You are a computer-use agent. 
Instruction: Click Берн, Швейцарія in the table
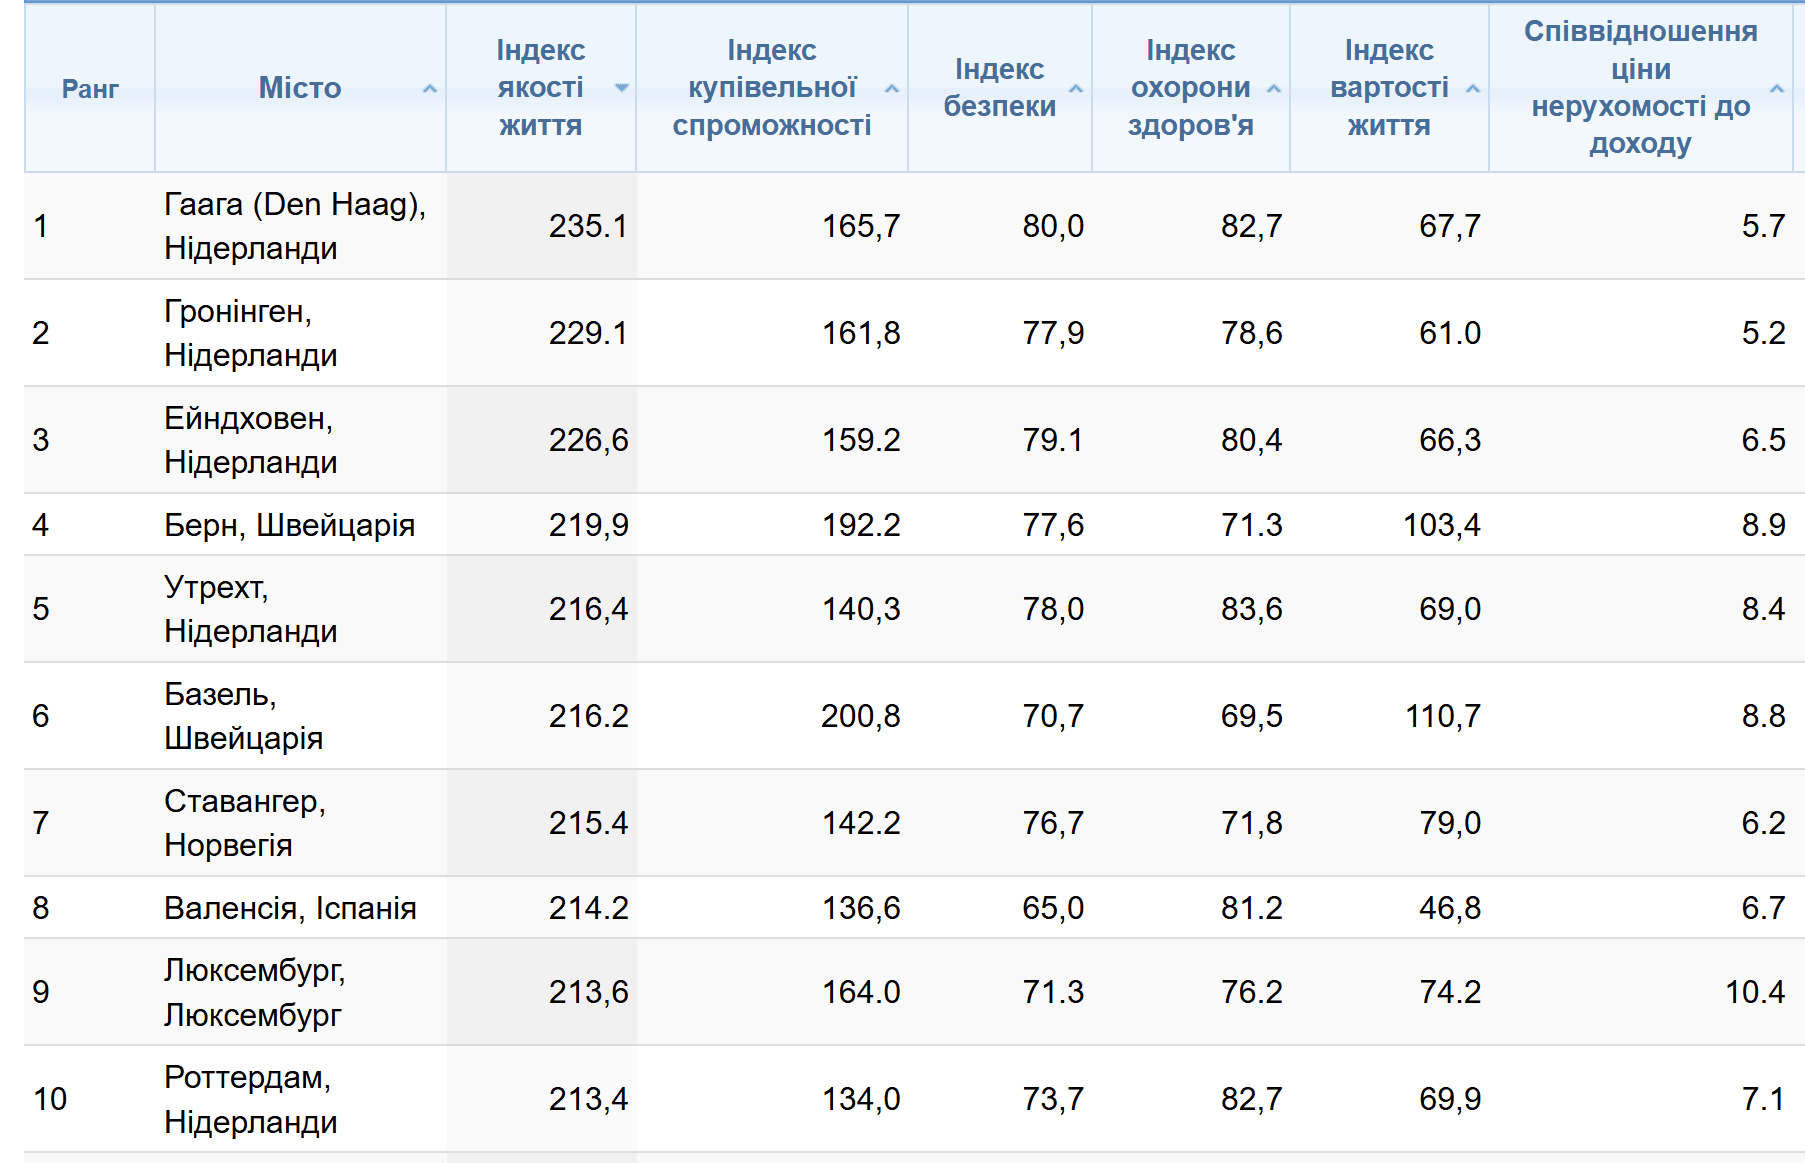(x=289, y=525)
